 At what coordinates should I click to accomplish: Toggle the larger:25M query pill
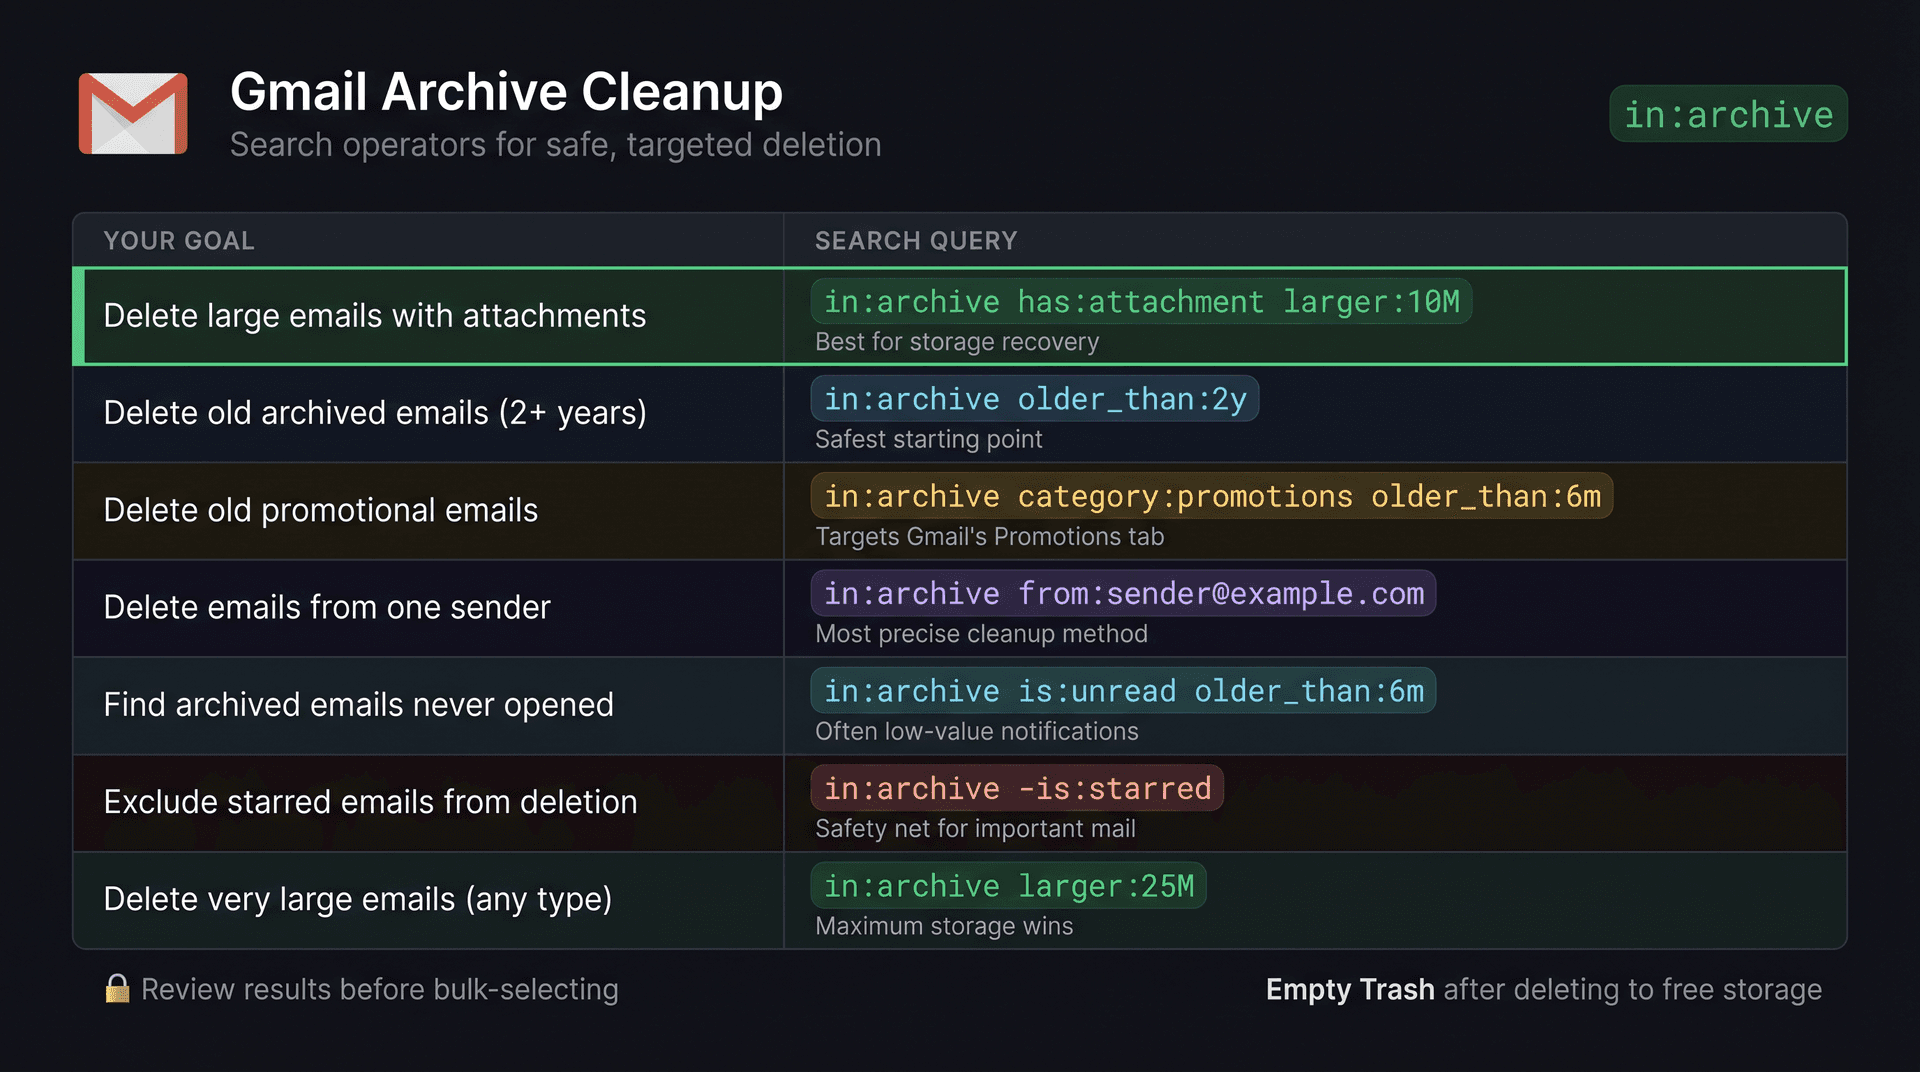pyautogui.click(x=1007, y=885)
